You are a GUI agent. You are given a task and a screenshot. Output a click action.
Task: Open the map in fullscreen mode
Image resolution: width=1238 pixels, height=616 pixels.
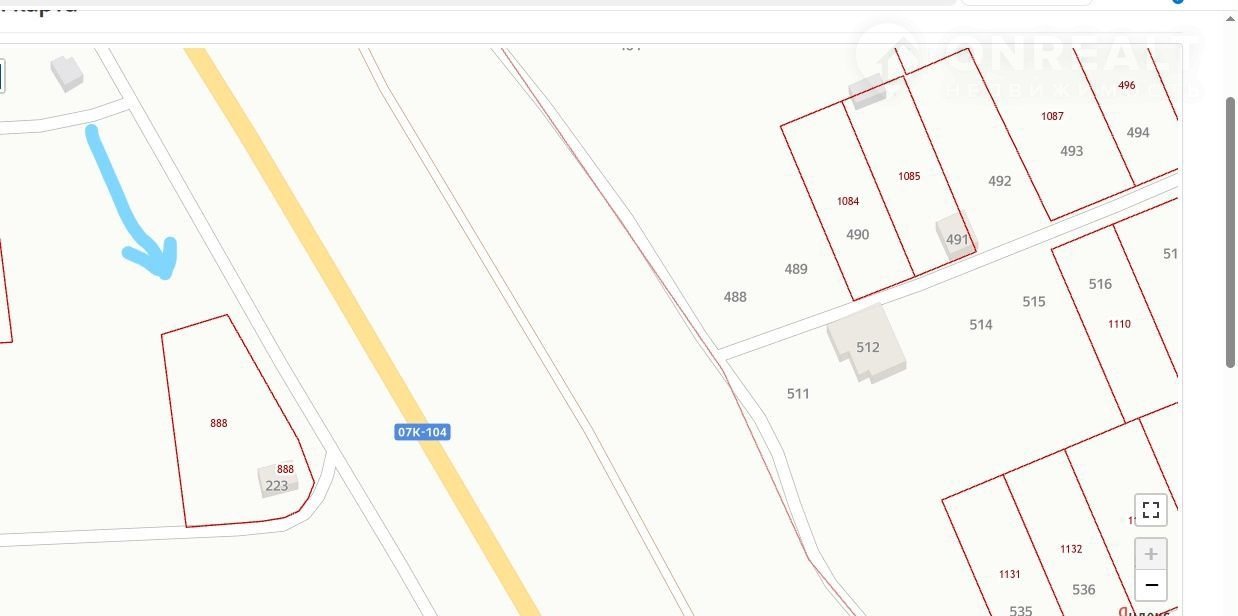pyautogui.click(x=1151, y=510)
